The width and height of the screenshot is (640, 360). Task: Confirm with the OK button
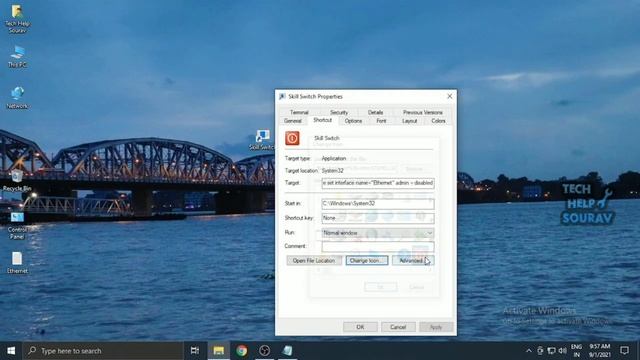coord(360,327)
